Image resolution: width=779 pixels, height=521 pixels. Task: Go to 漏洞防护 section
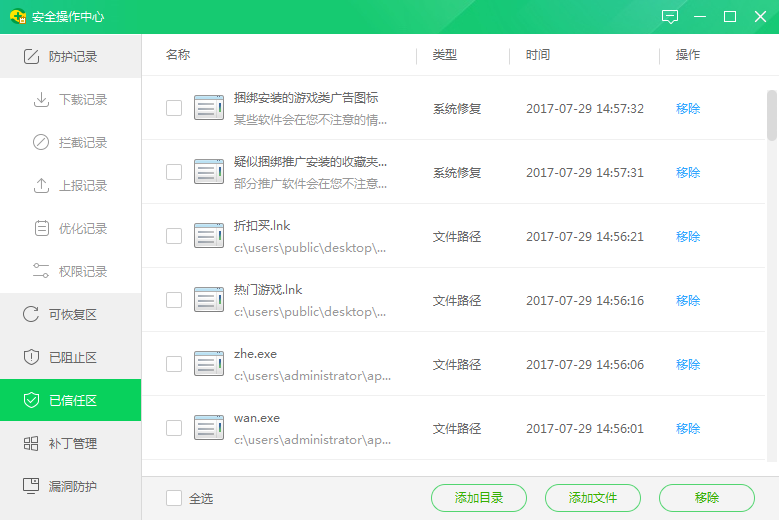(x=71, y=486)
